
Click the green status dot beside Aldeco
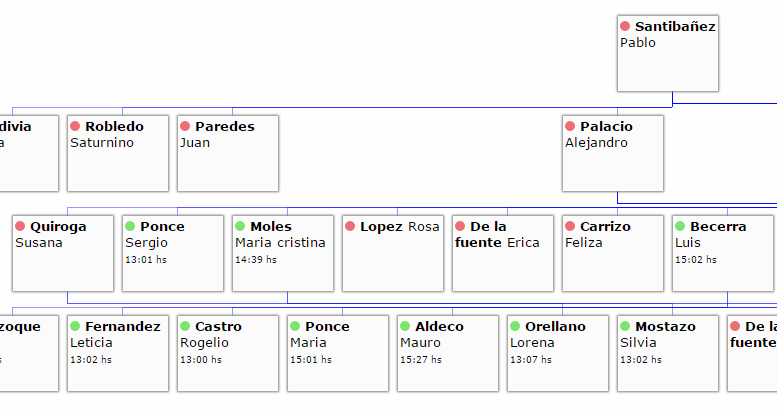(405, 326)
